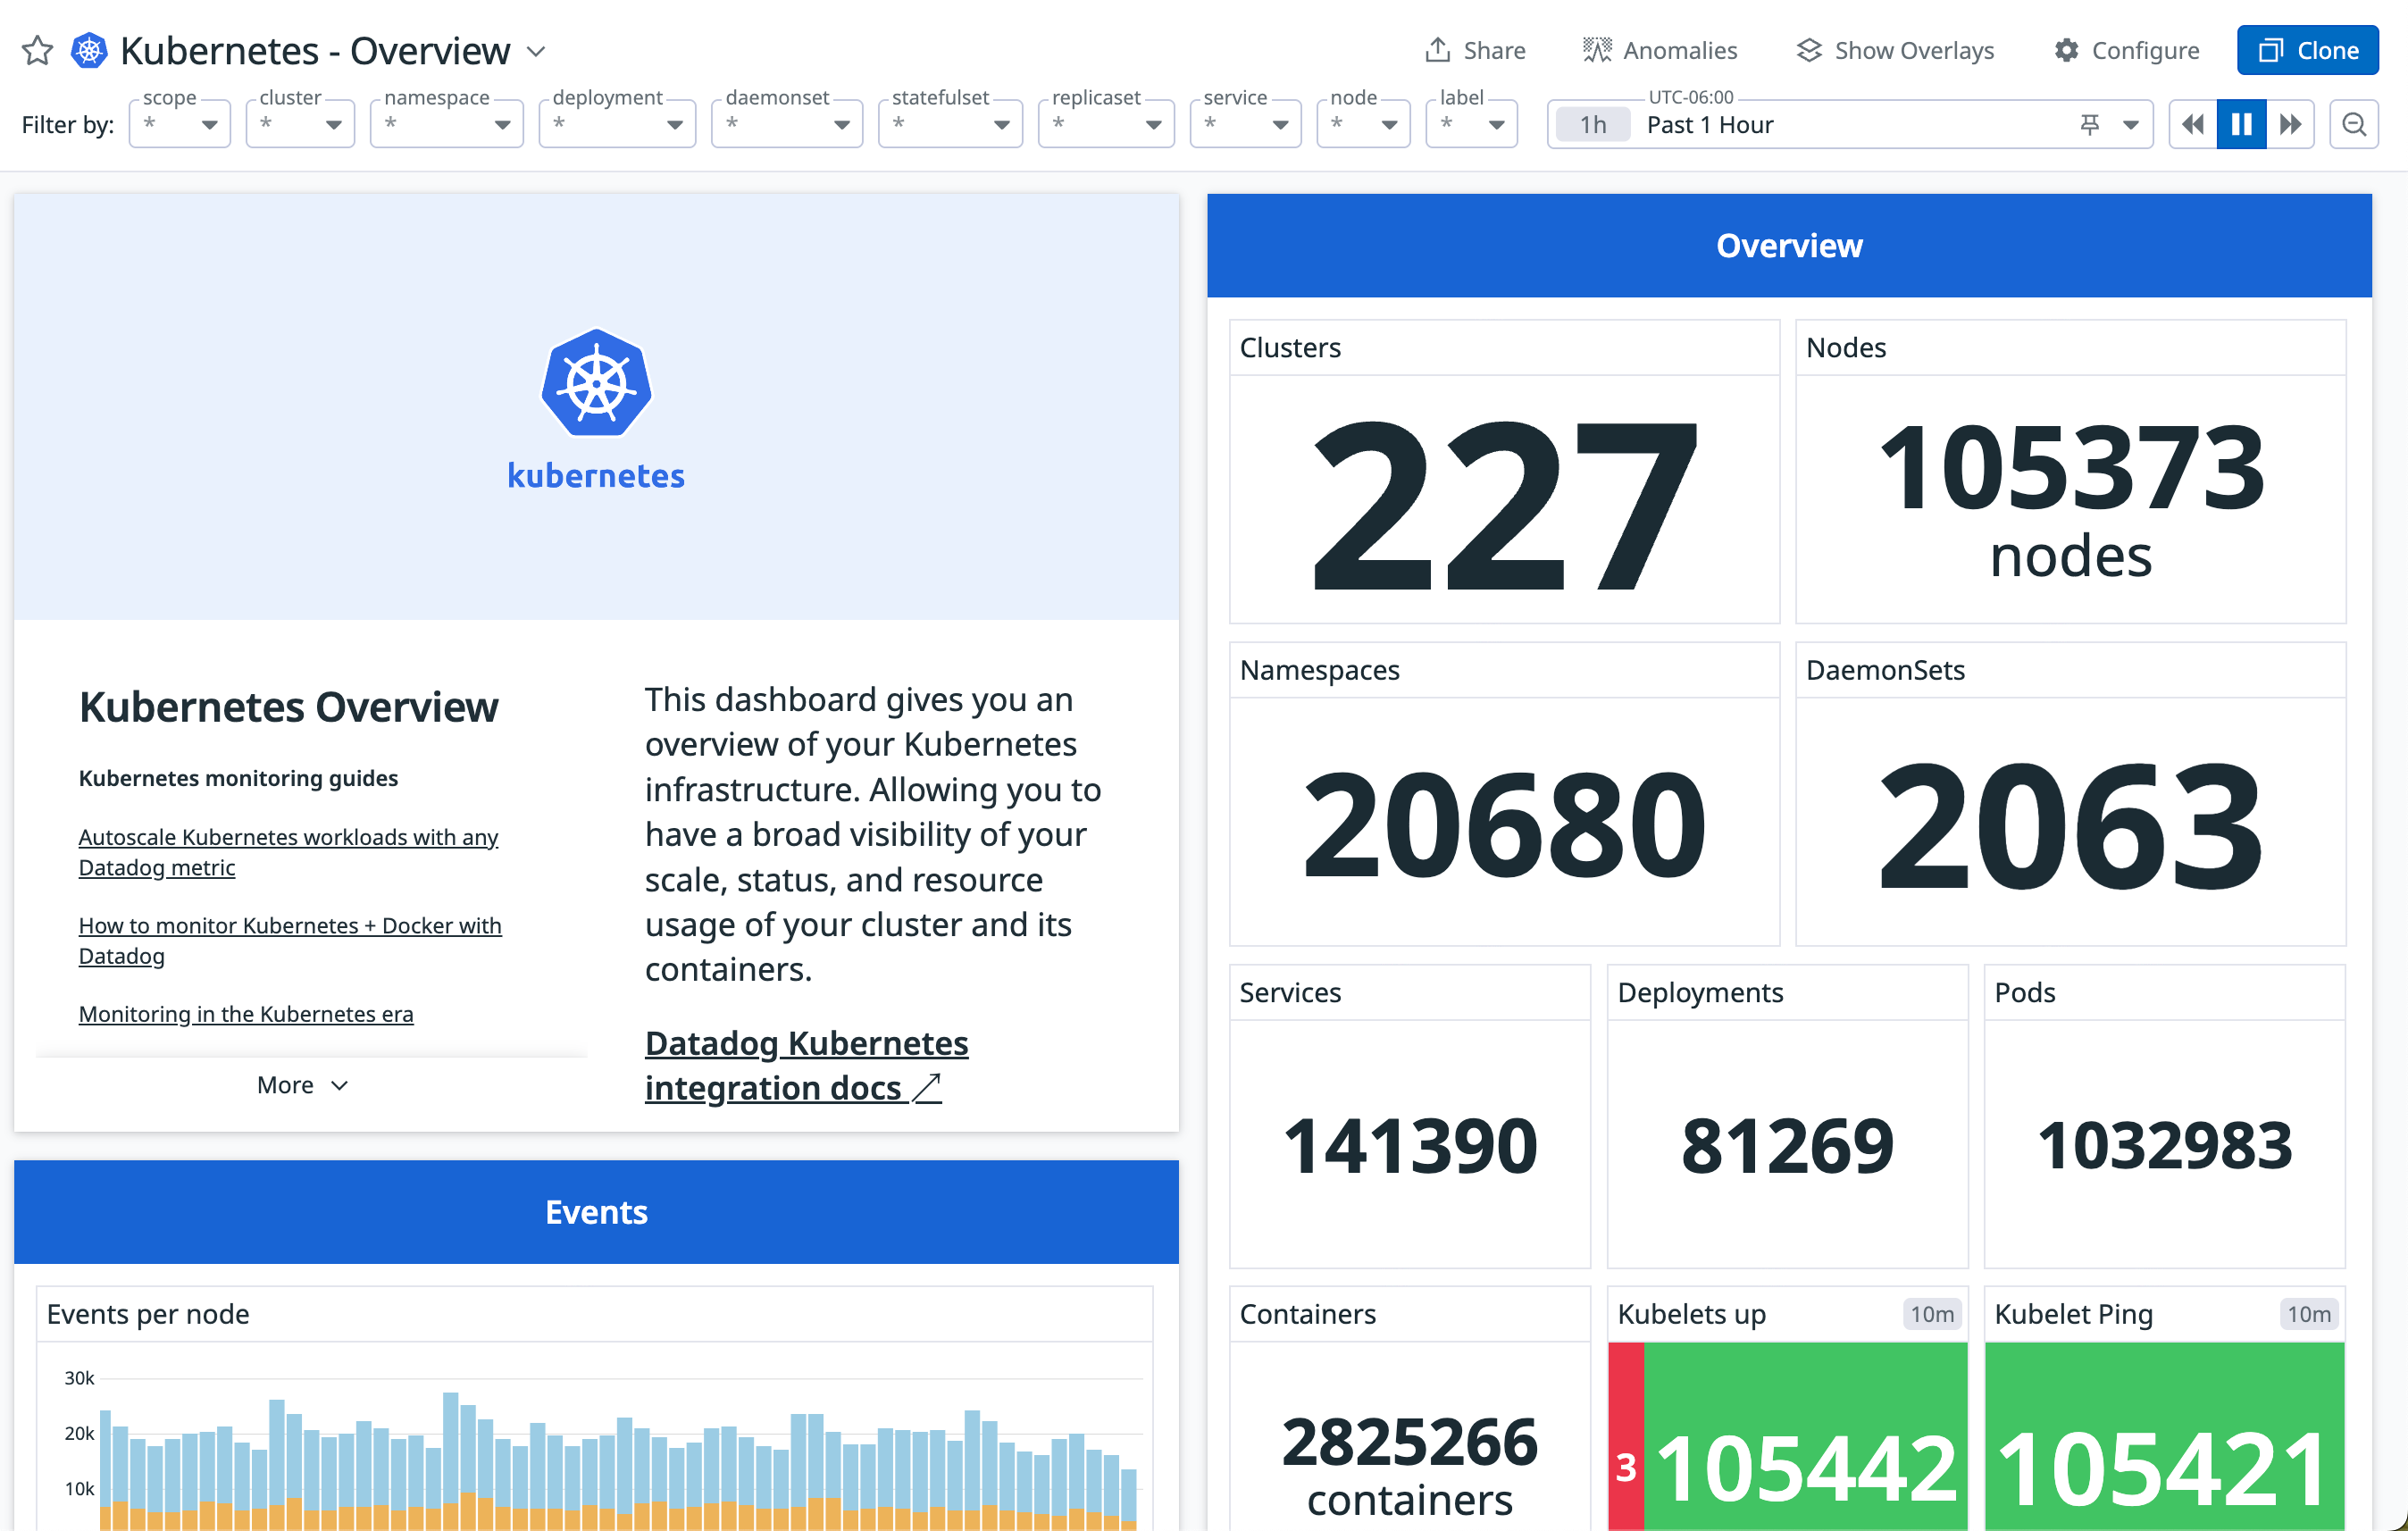The width and height of the screenshot is (2408, 1531).
Task: Click the Events section header
Action: tap(596, 1212)
